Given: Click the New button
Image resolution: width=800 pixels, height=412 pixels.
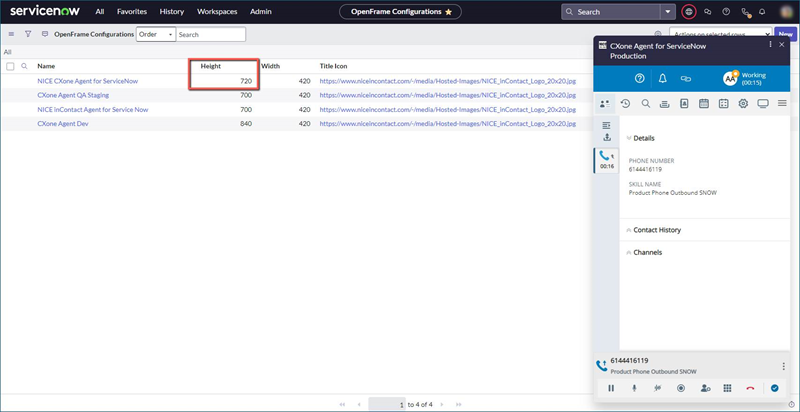Looking at the screenshot, I should click(786, 34).
